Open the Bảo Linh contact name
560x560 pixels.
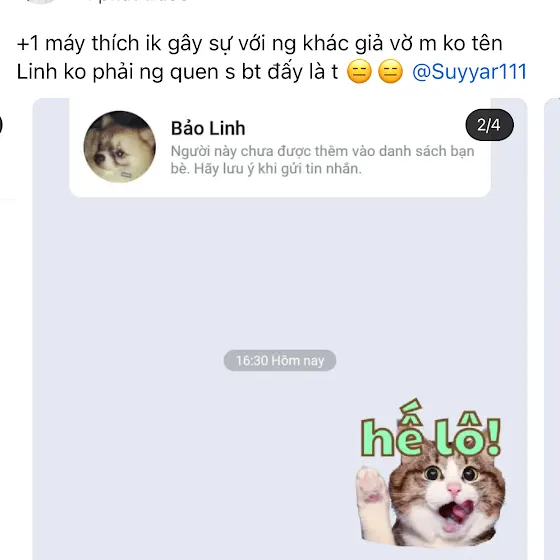coord(208,128)
